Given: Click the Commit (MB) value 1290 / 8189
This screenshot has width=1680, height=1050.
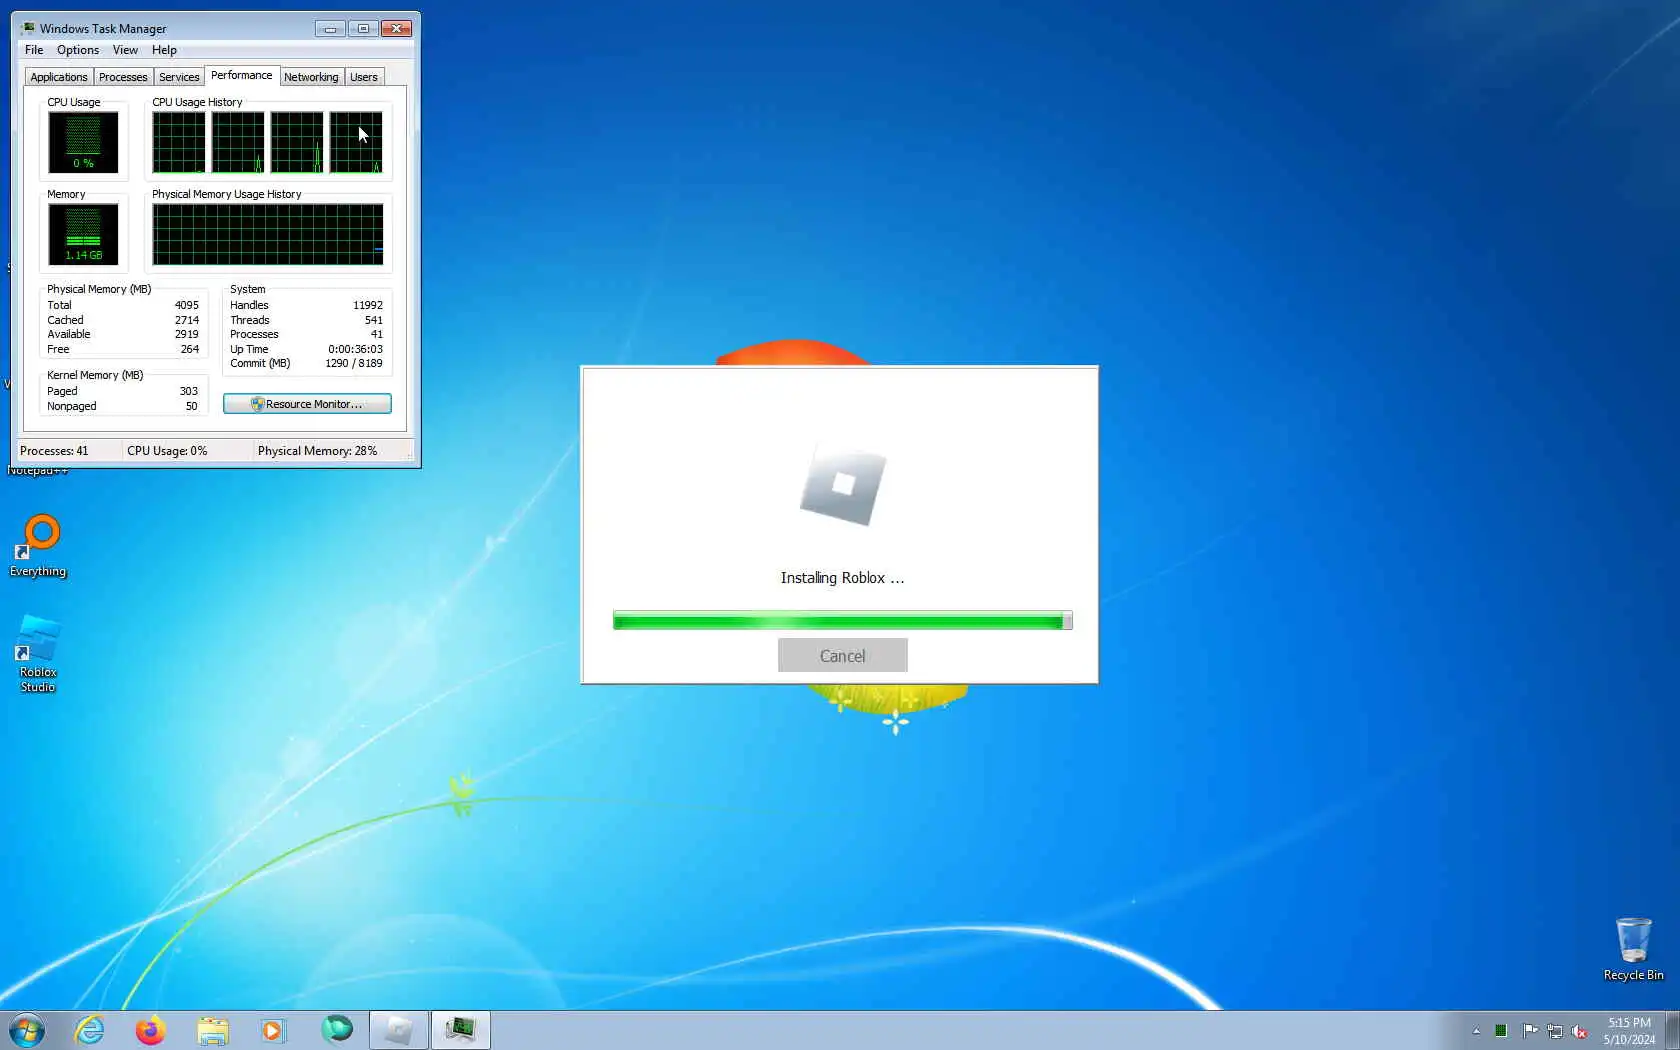Looking at the screenshot, I should point(353,363).
